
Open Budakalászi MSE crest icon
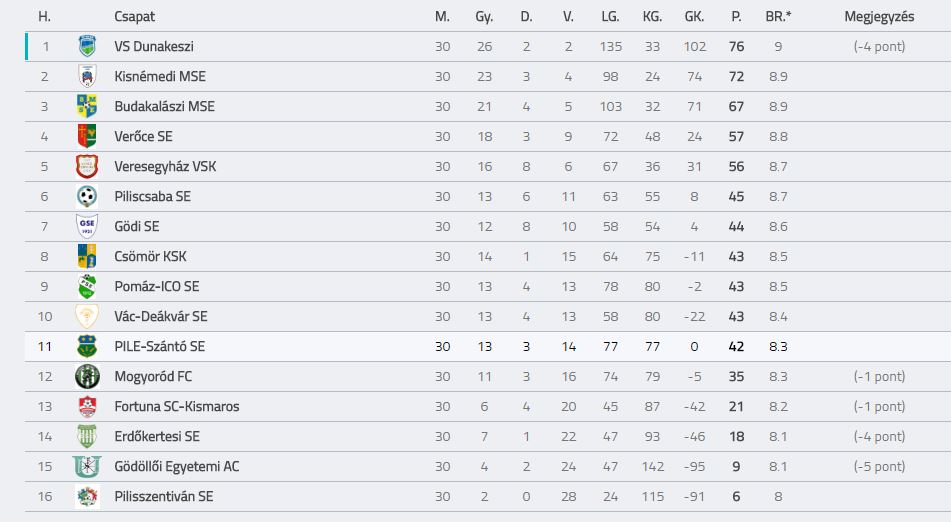point(87,106)
